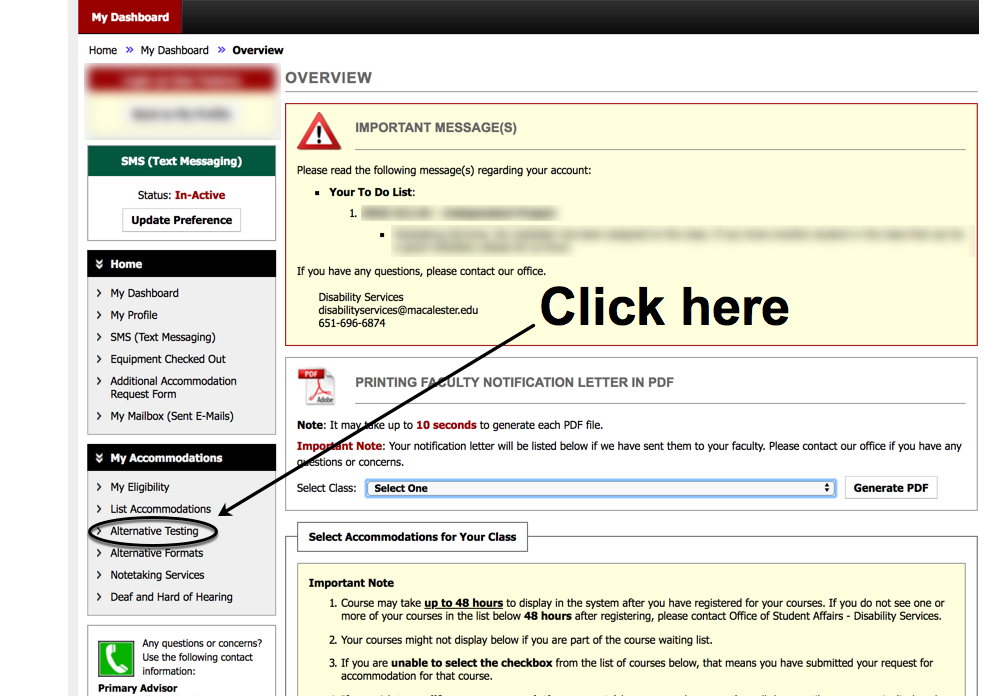The image size is (984, 696).
Task: Click the double-chevron icon on My Accommodations header
Action: [x=99, y=458]
